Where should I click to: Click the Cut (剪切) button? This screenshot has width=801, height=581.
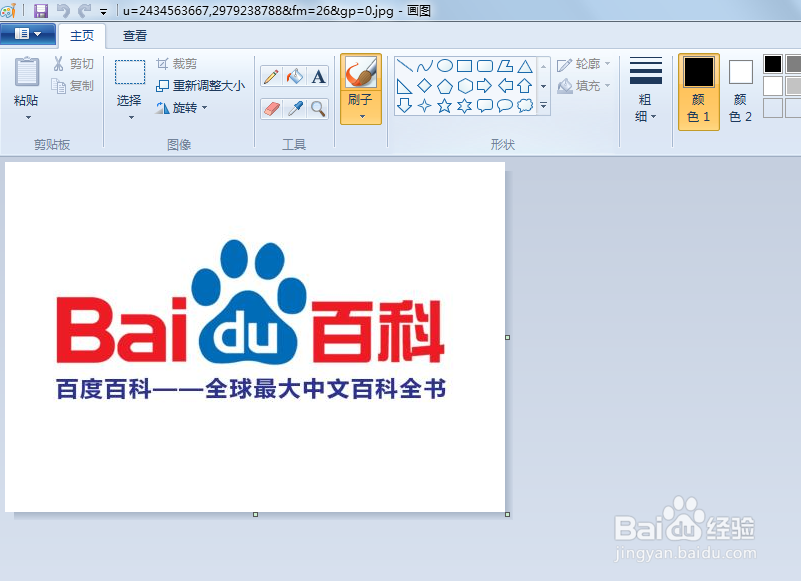pyautogui.click(x=74, y=64)
